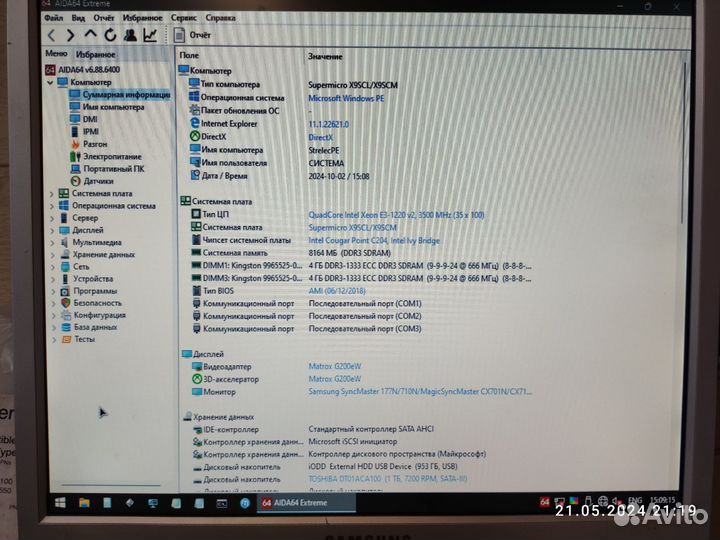Open the graph chart toolbar icon

tap(150, 35)
